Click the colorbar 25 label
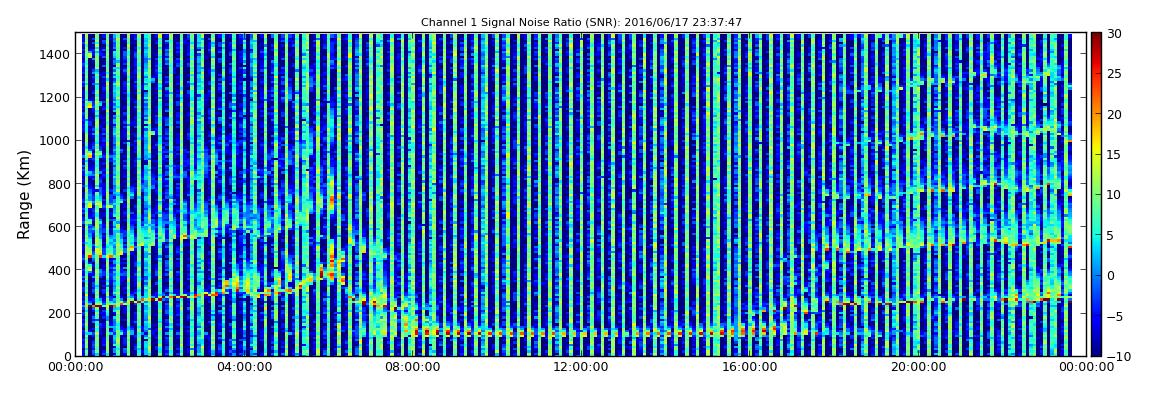Image resolution: width=1150 pixels, height=407 pixels. click(1115, 74)
